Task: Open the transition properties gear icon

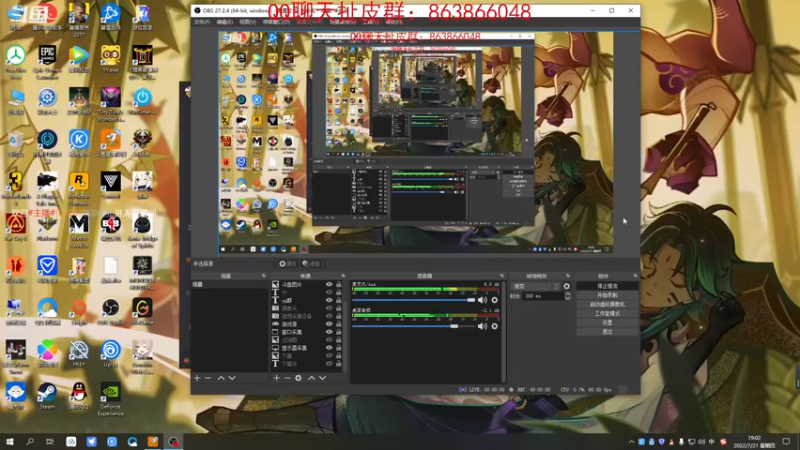Action: pyautogui.click(x=566, y=286)
